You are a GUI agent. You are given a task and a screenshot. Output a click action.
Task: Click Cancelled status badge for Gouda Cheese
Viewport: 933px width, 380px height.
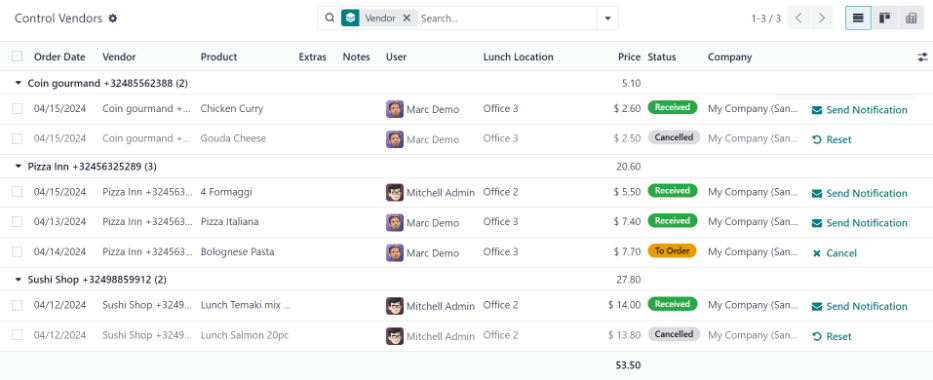[674, 137]
